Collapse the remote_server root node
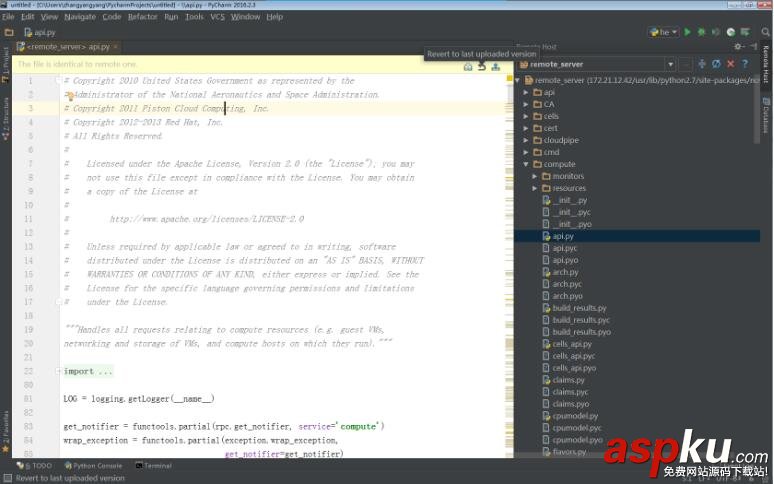The height and width of the screenshot is (484, 774). pyautogui.click(x=517, y=80)
